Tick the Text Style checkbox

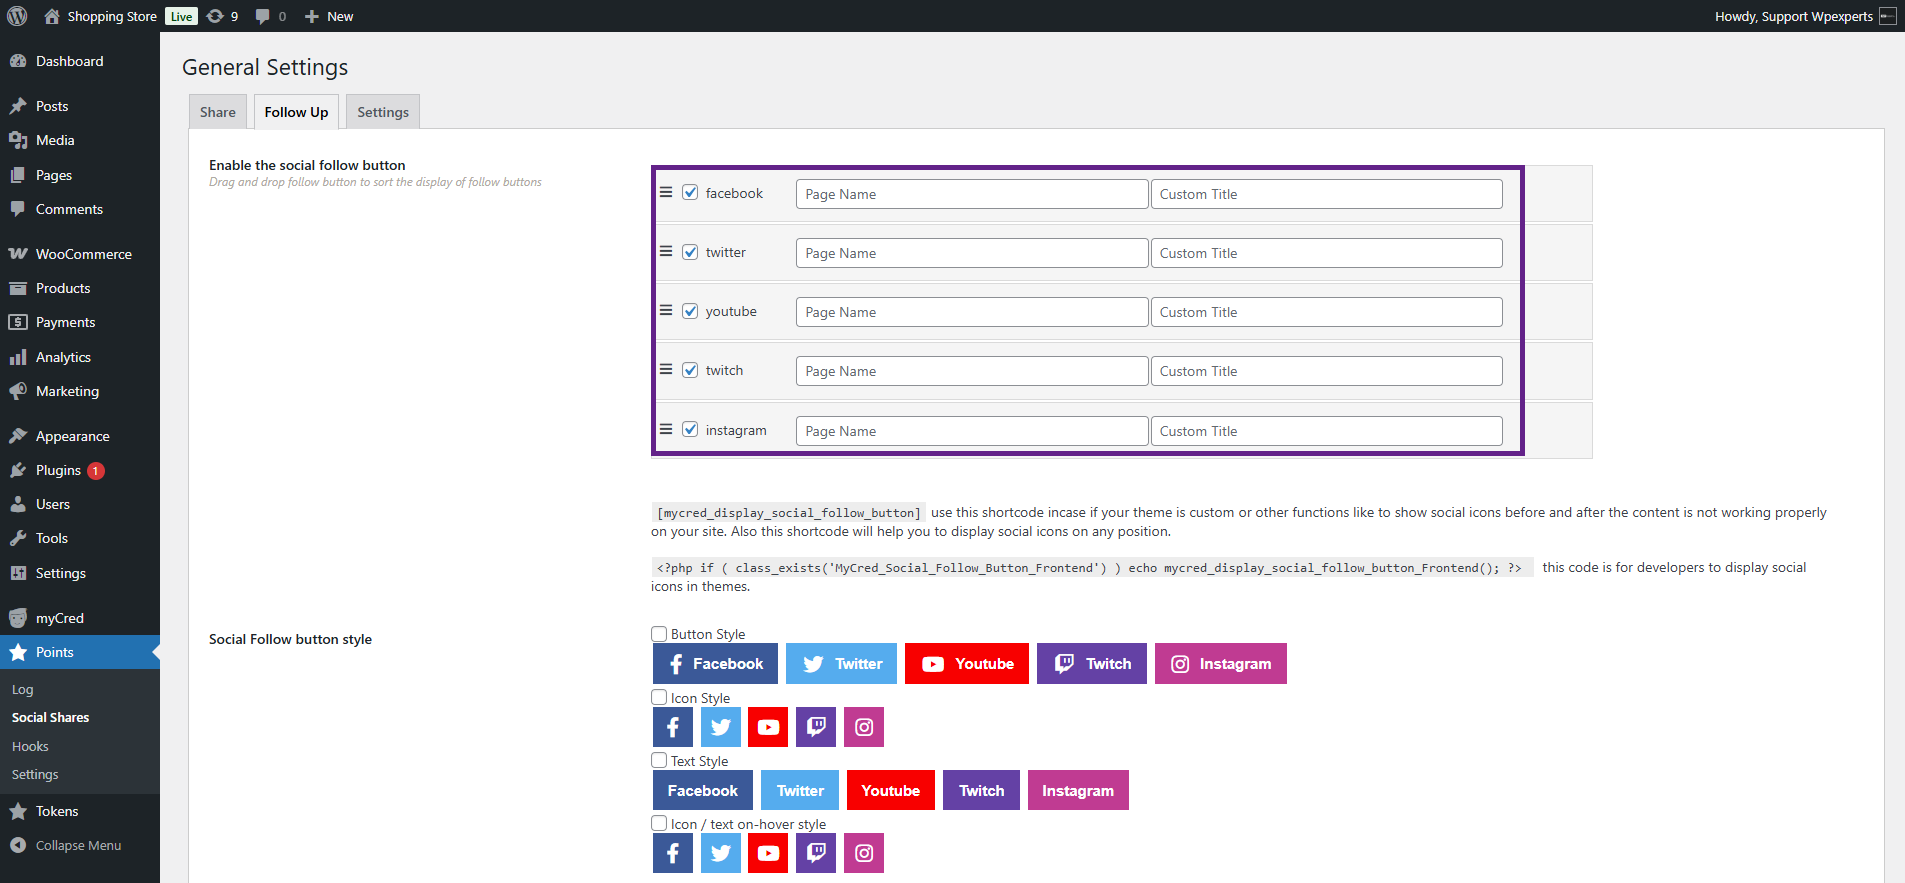(659, 761)
